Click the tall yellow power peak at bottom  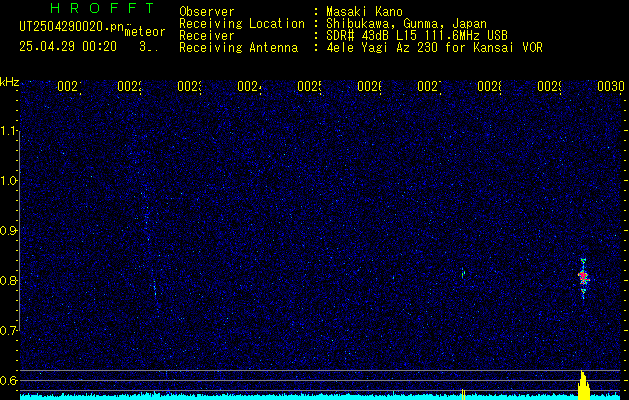[x=584, y=384]
